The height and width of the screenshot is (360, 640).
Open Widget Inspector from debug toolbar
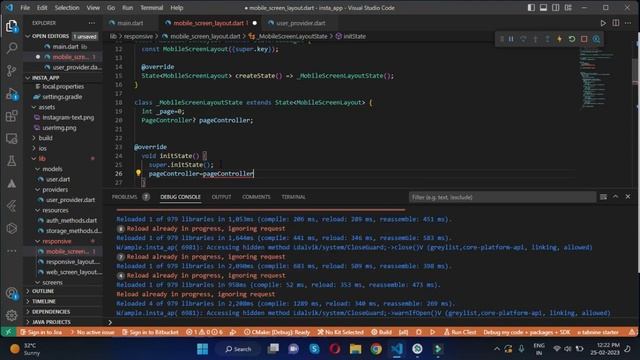click(596, 39)
